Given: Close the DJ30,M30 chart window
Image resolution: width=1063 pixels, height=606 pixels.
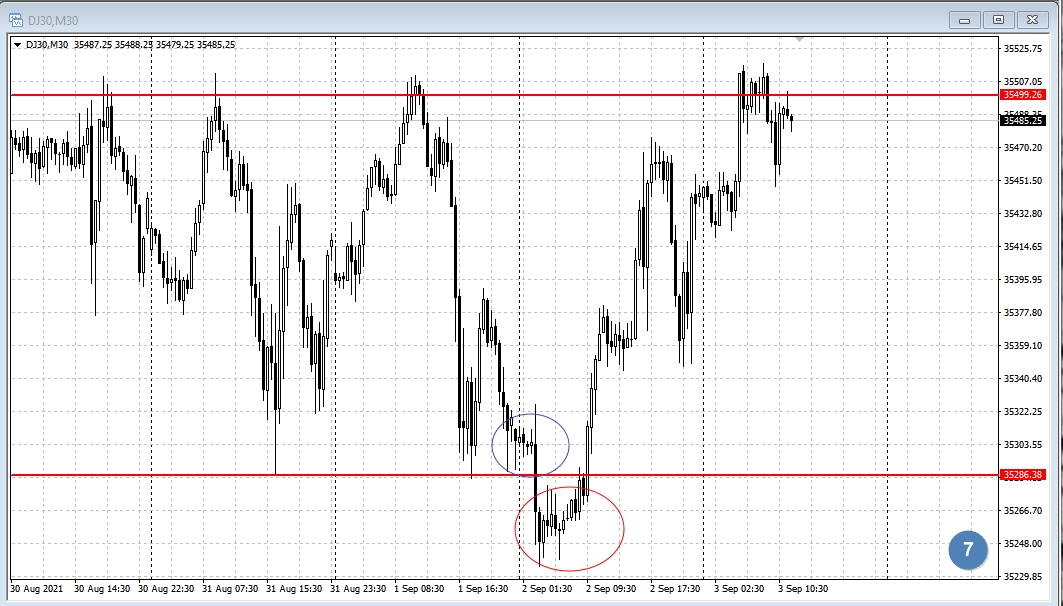Looking at the screenshot, I should pyautogui.click(x=1032, y=19).
